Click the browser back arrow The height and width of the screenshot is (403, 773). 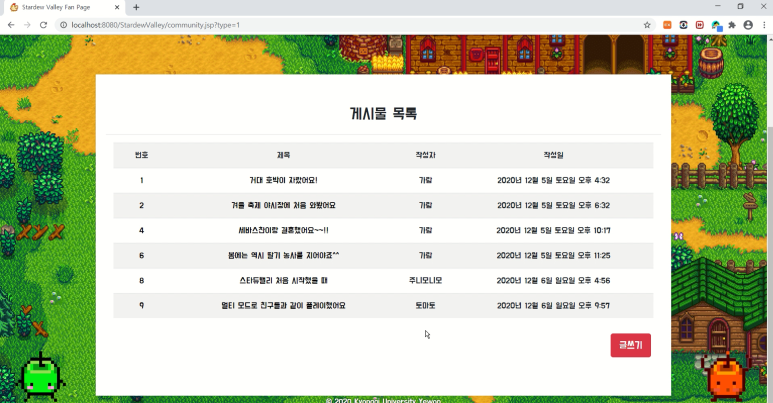(11, 25)
